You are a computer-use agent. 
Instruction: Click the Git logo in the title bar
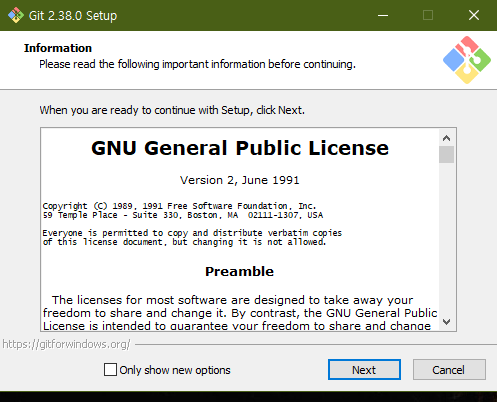tap(16, 15)
